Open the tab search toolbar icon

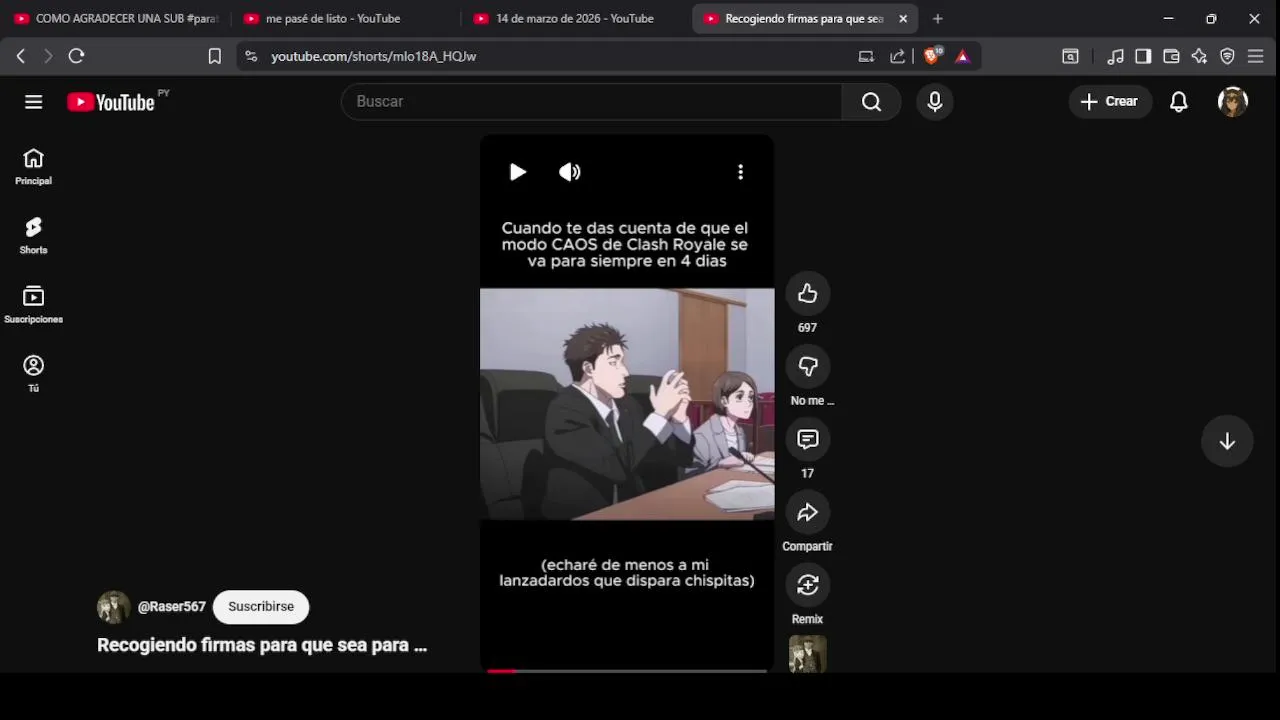tap(1070, 57)
